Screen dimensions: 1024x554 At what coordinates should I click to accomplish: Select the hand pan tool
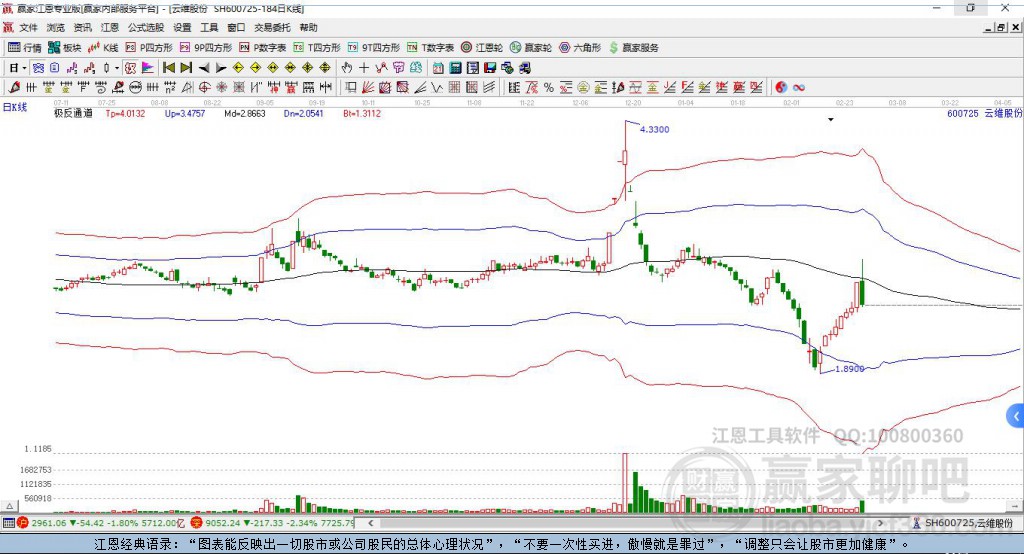tap(347, 68)
